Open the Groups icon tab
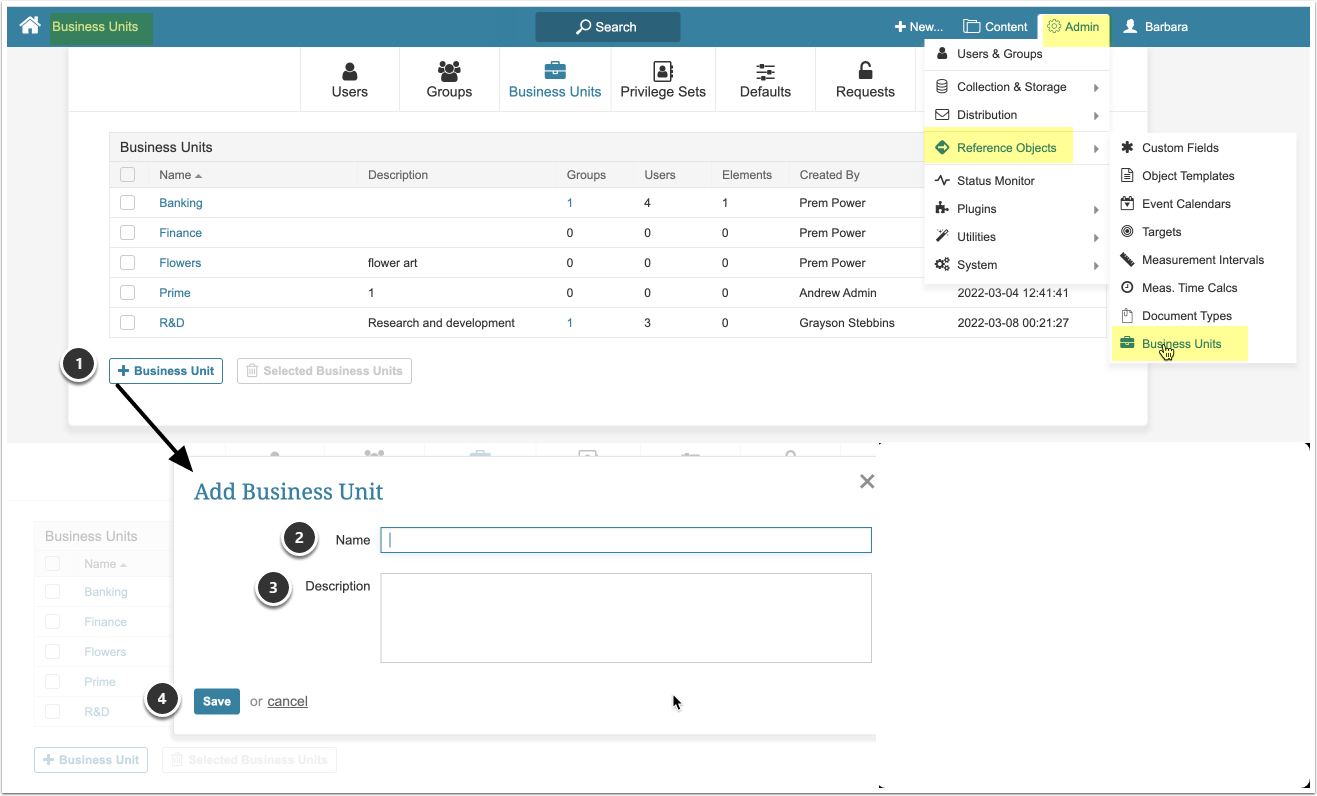This screenshot has height=796, width=1317. coord(449,80)
